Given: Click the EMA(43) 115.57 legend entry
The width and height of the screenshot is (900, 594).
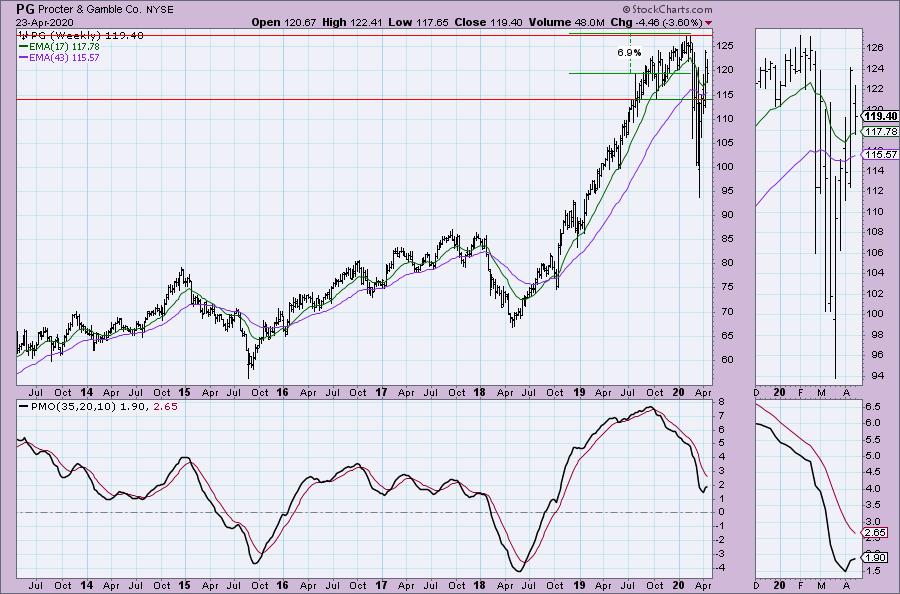Looking at the screenshot, I should [x=59, y=58].
